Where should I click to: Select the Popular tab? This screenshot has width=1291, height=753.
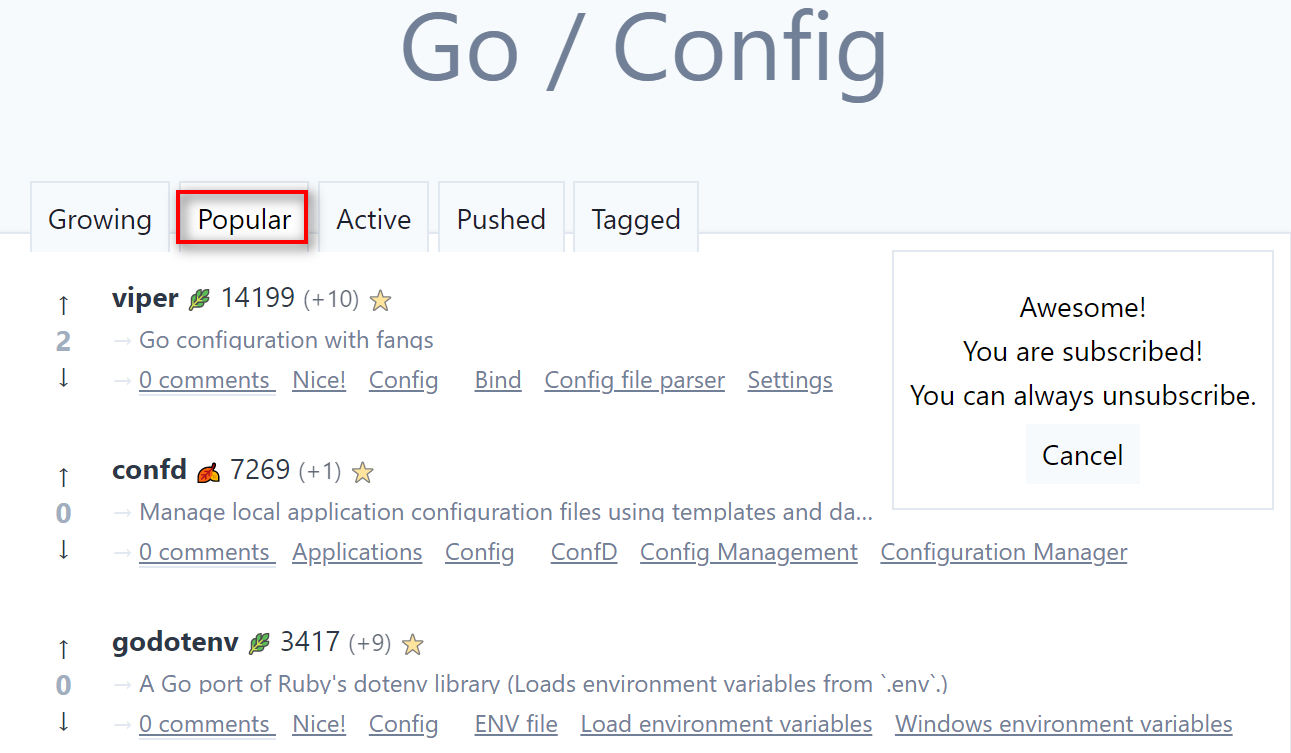click(x=244, y=219)
